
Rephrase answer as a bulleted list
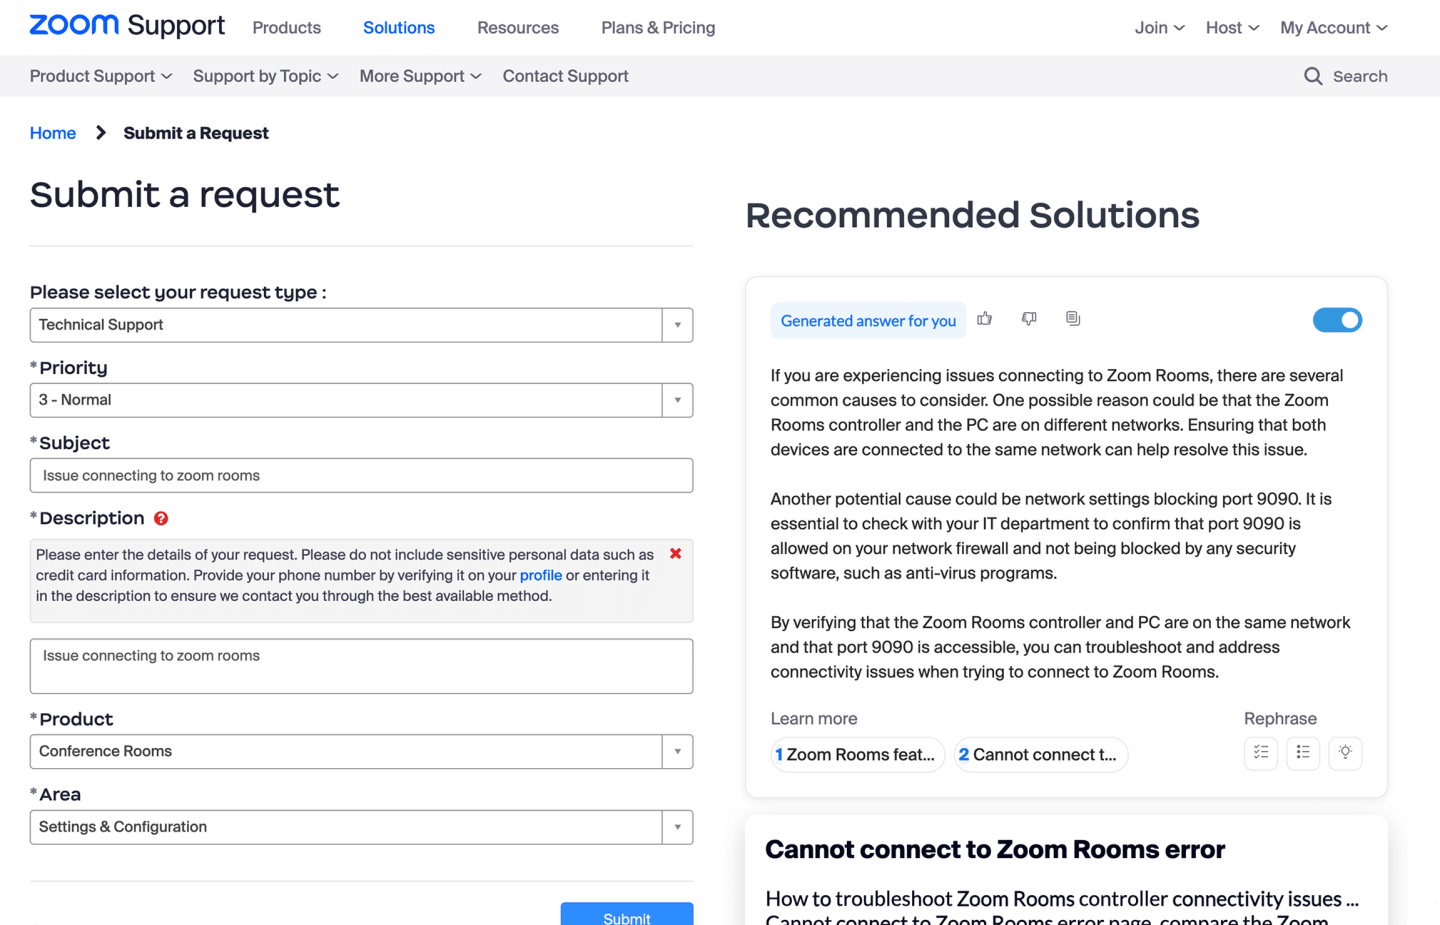[1303, 752]
